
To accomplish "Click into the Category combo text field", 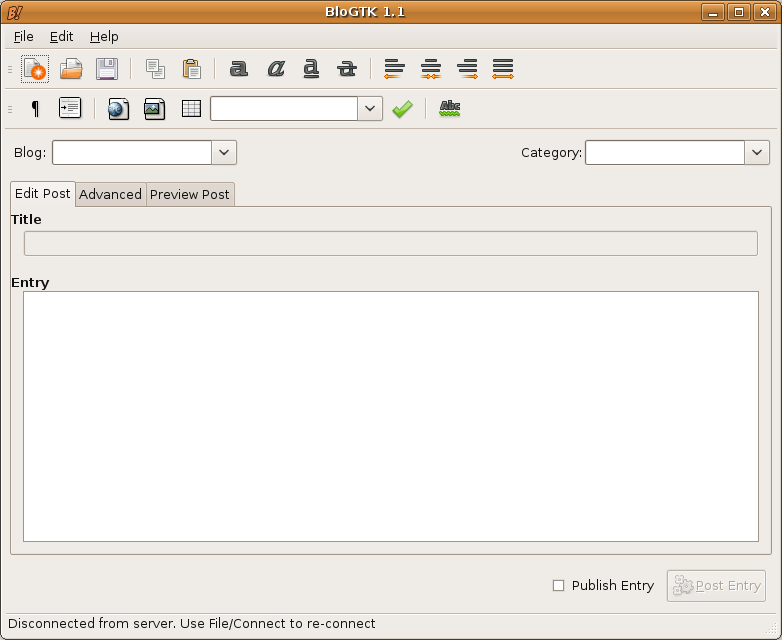I will pos(665,153).
